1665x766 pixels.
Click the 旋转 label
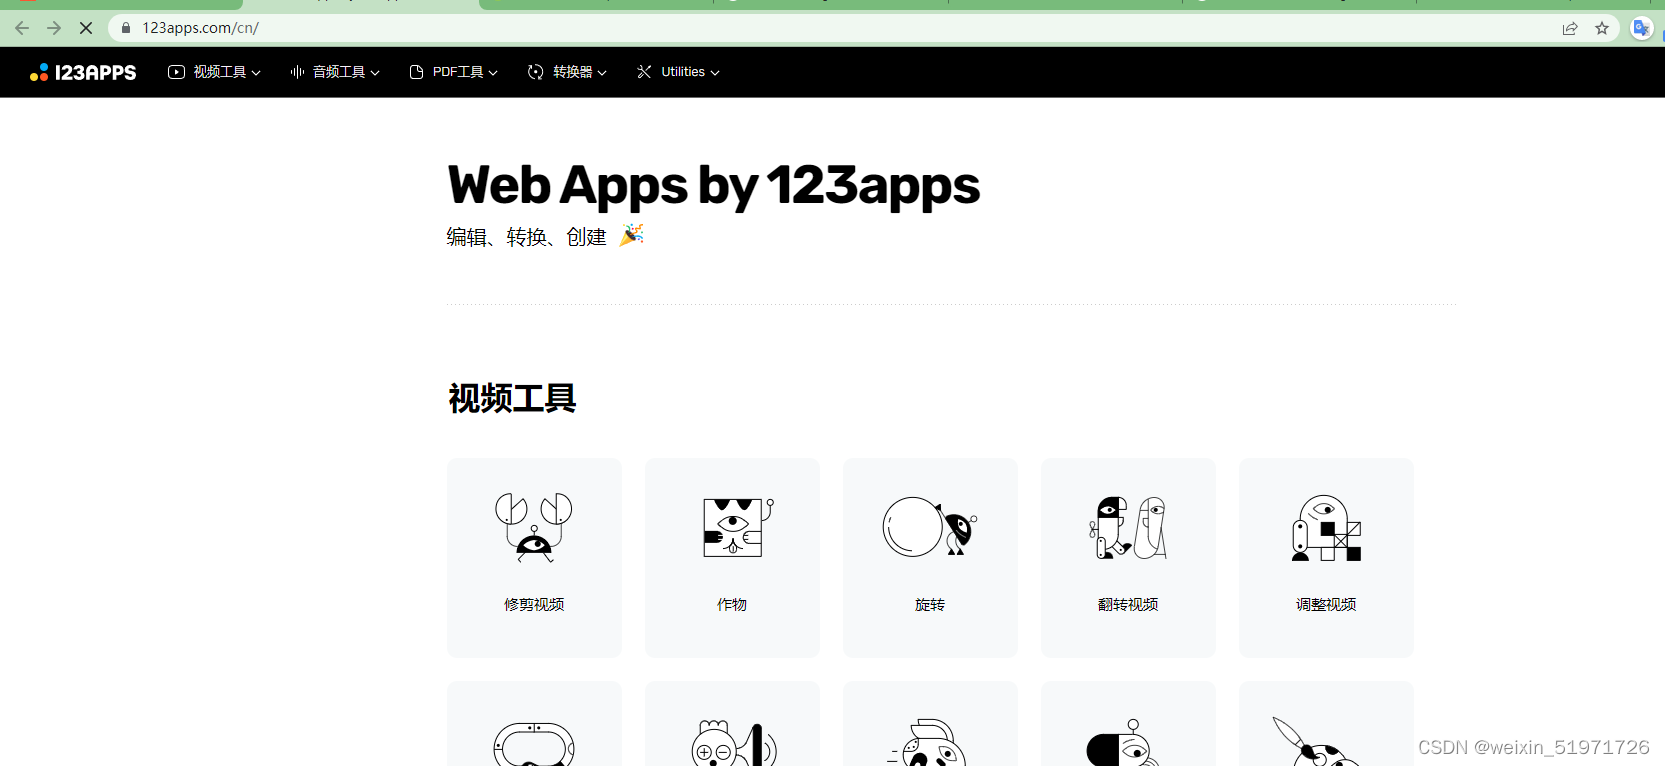930,605
